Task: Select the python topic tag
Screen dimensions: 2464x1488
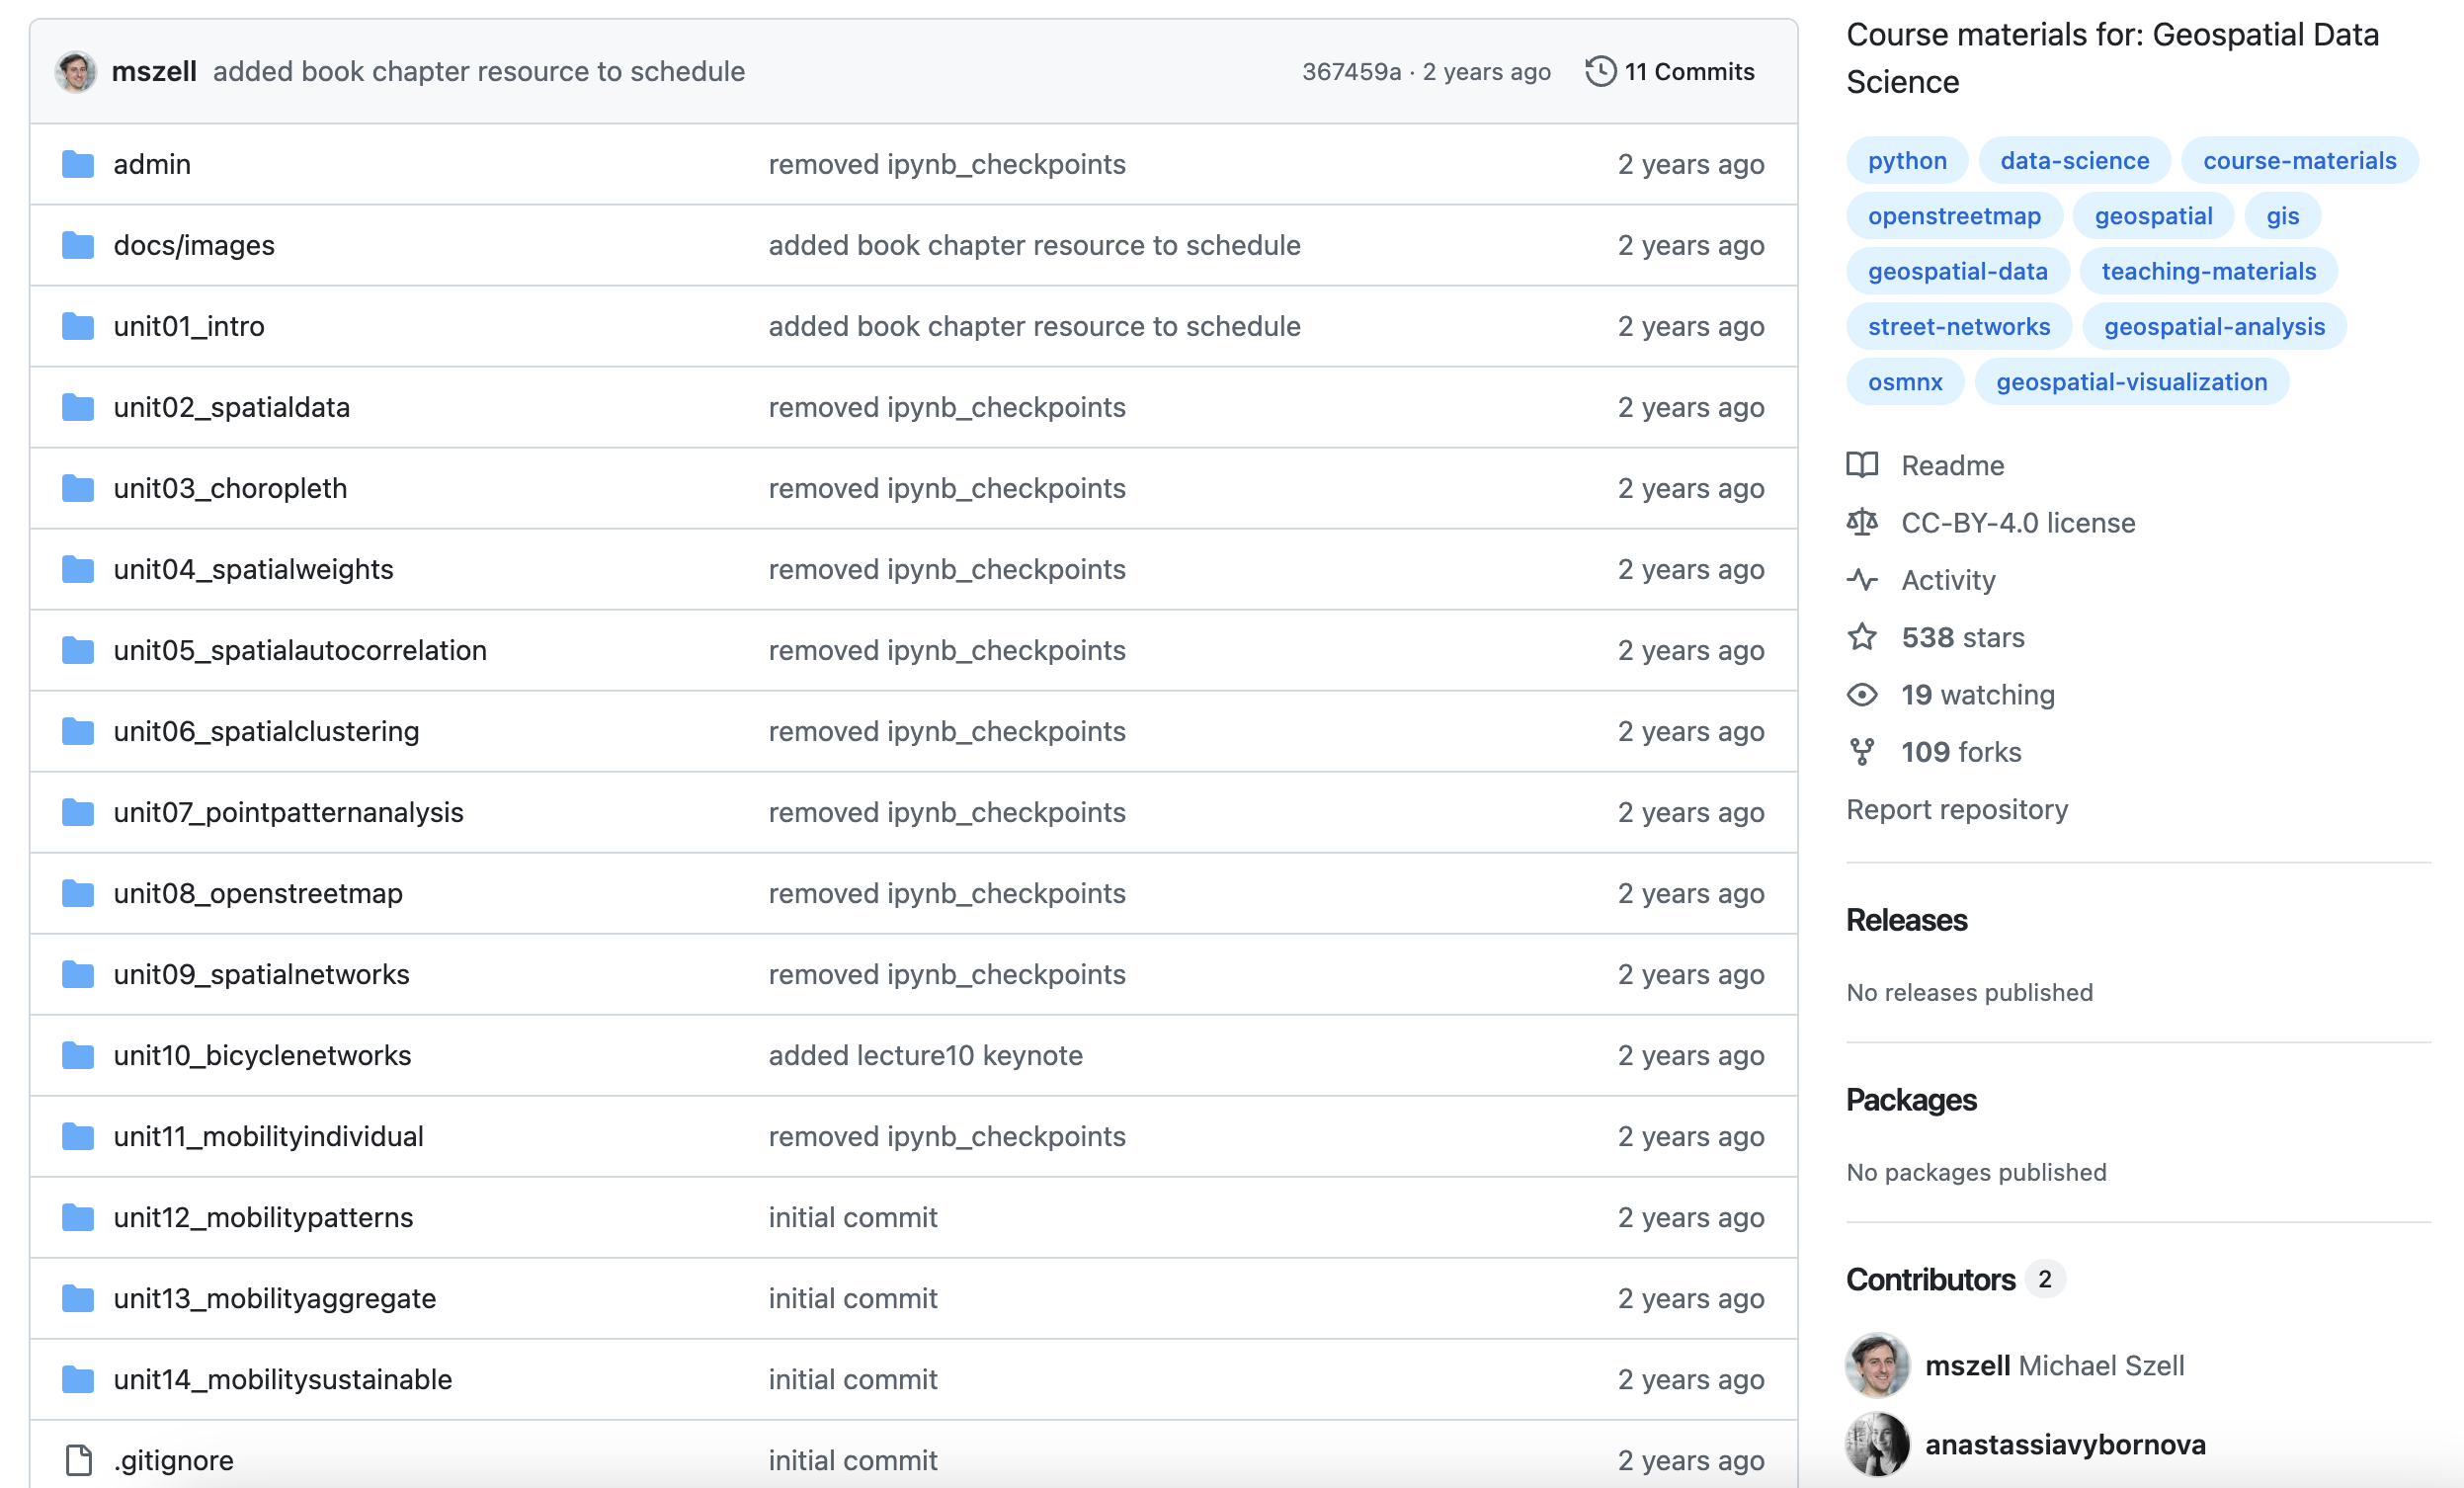Action: [1907, 161]
